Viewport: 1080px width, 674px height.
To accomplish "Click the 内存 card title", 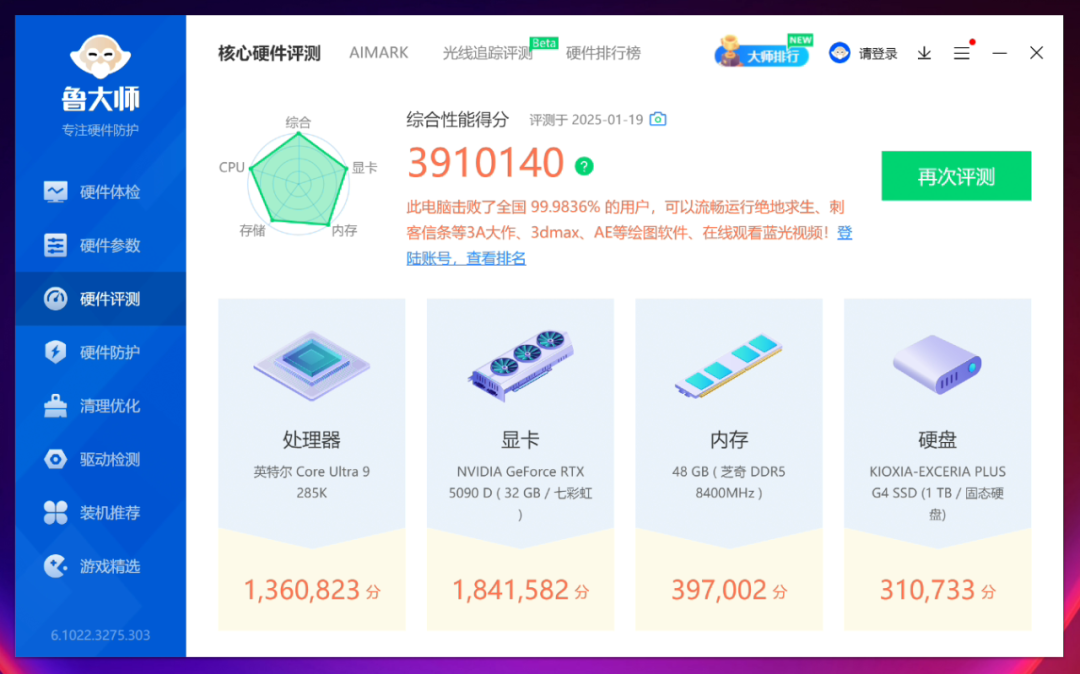I will [729, 439].
